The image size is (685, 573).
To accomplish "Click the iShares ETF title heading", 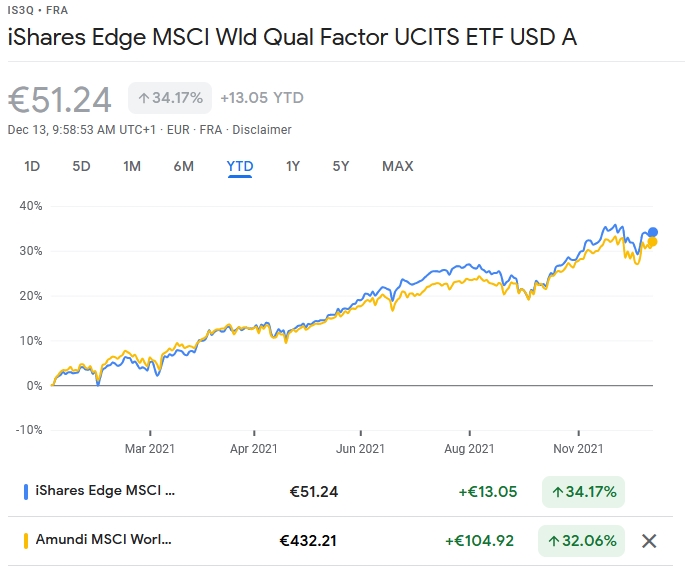I will (x=292, y=38).
